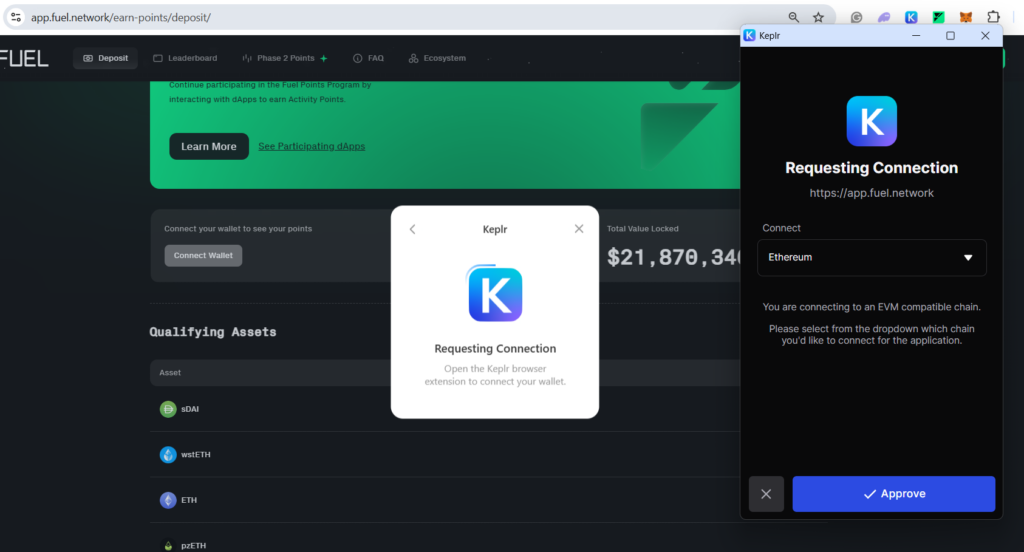Switch to the Leaderboard tab
1024x552 pixels.
185,58
